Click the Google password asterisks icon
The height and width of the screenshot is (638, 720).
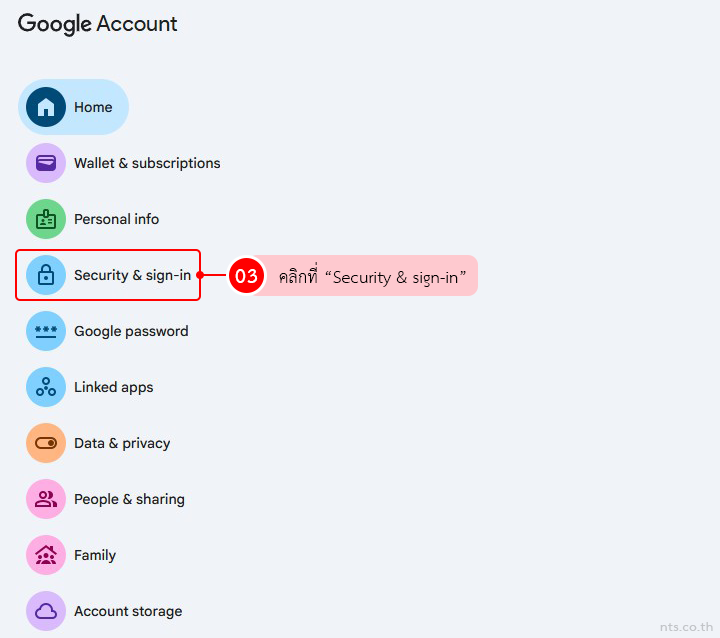[46, 331]
